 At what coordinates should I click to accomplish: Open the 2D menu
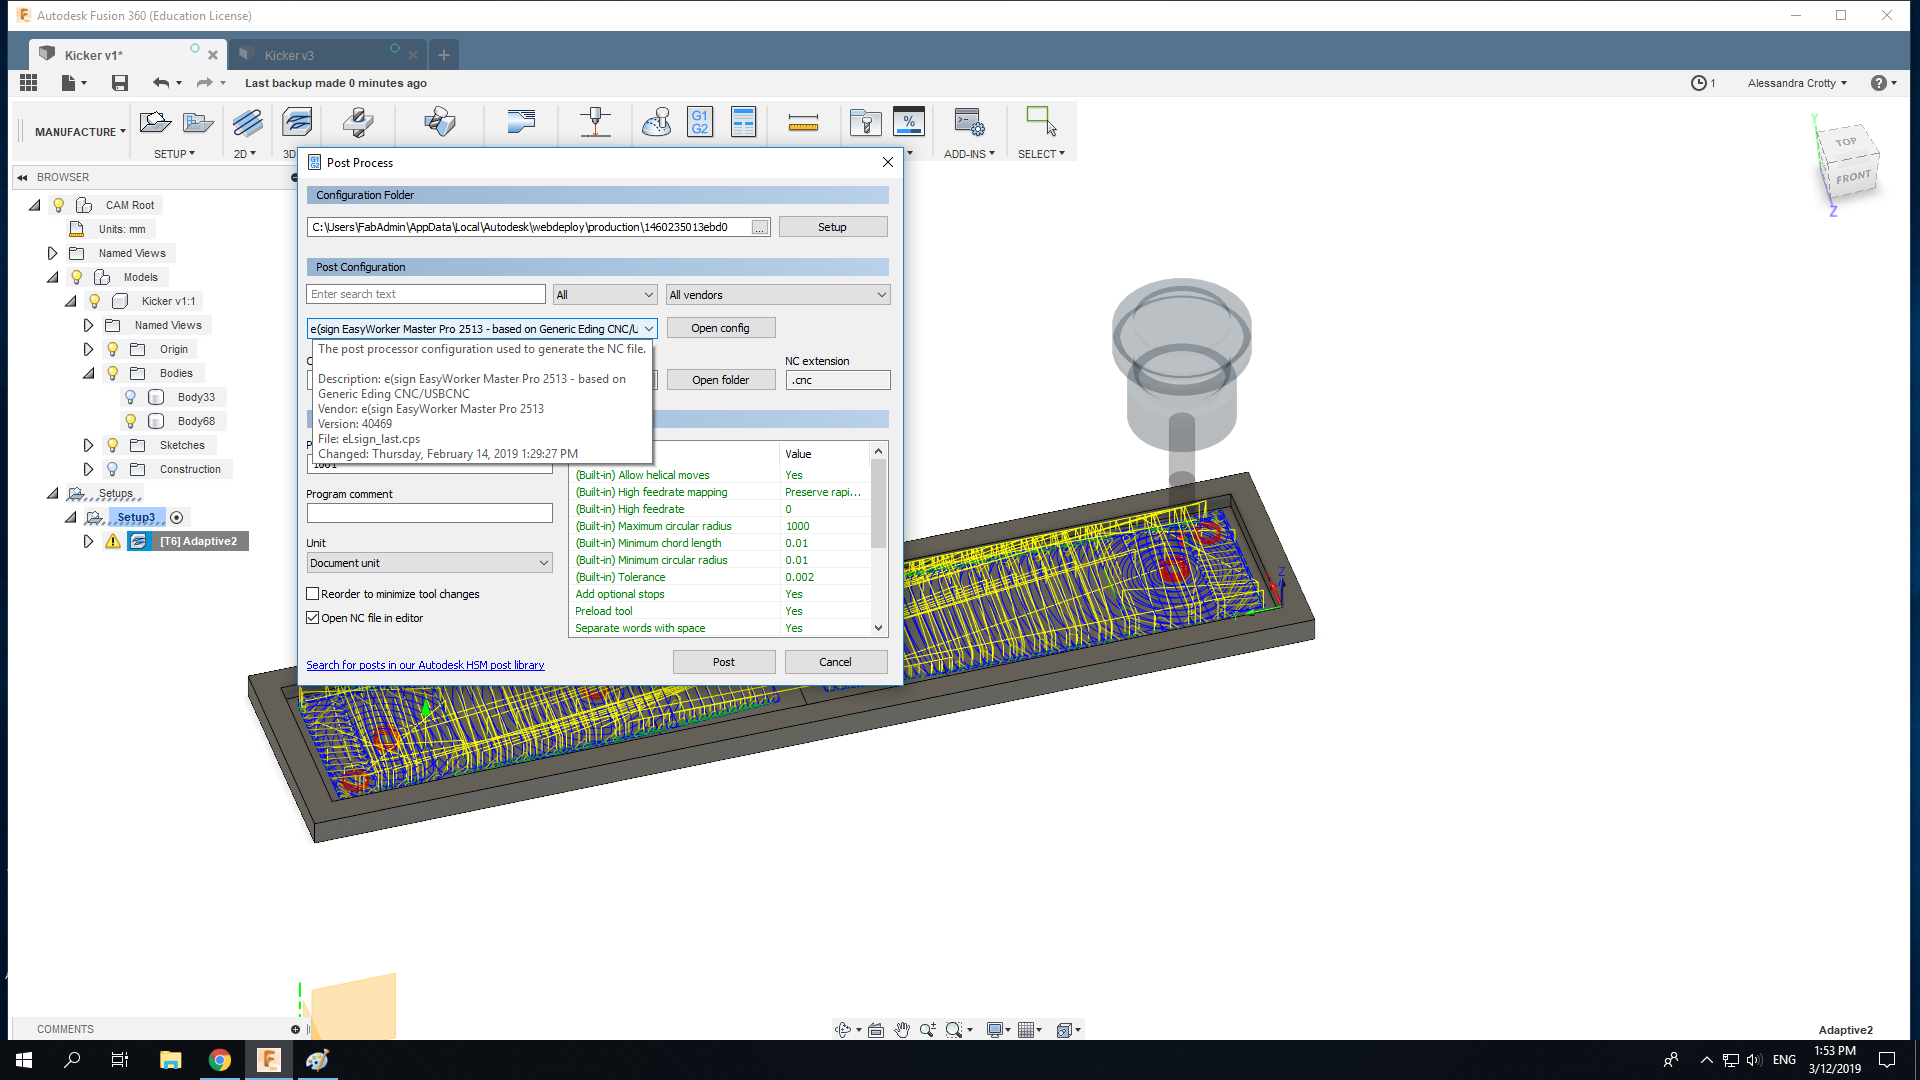click(x=244, y=154)
